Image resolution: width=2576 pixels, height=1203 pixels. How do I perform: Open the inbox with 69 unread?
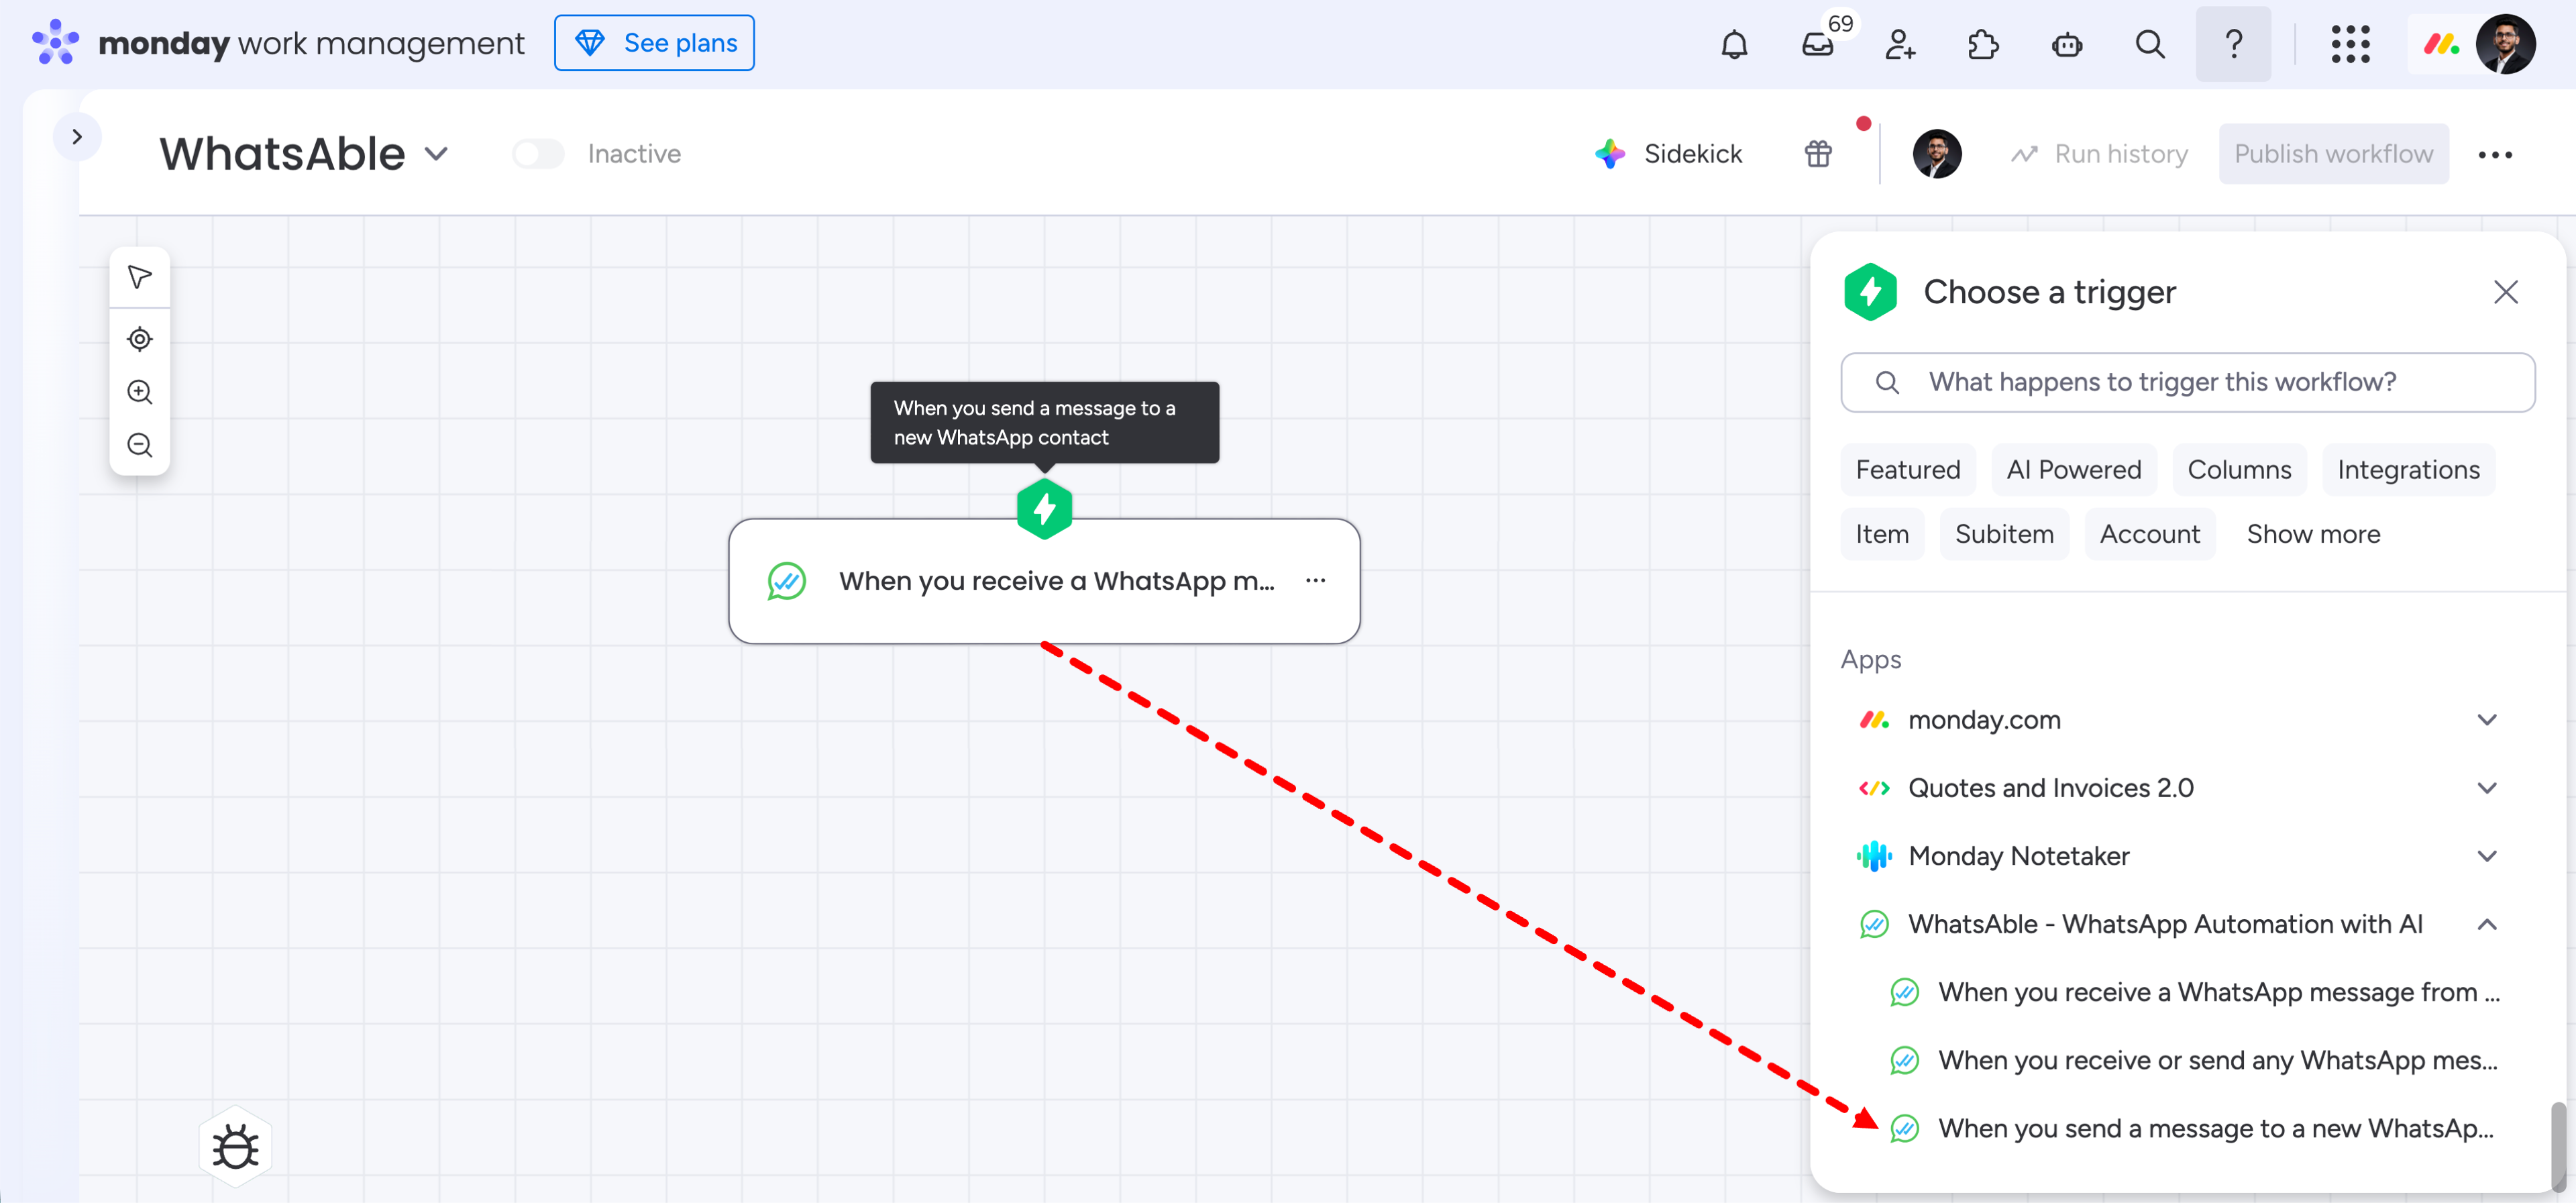click(1818, 44)
